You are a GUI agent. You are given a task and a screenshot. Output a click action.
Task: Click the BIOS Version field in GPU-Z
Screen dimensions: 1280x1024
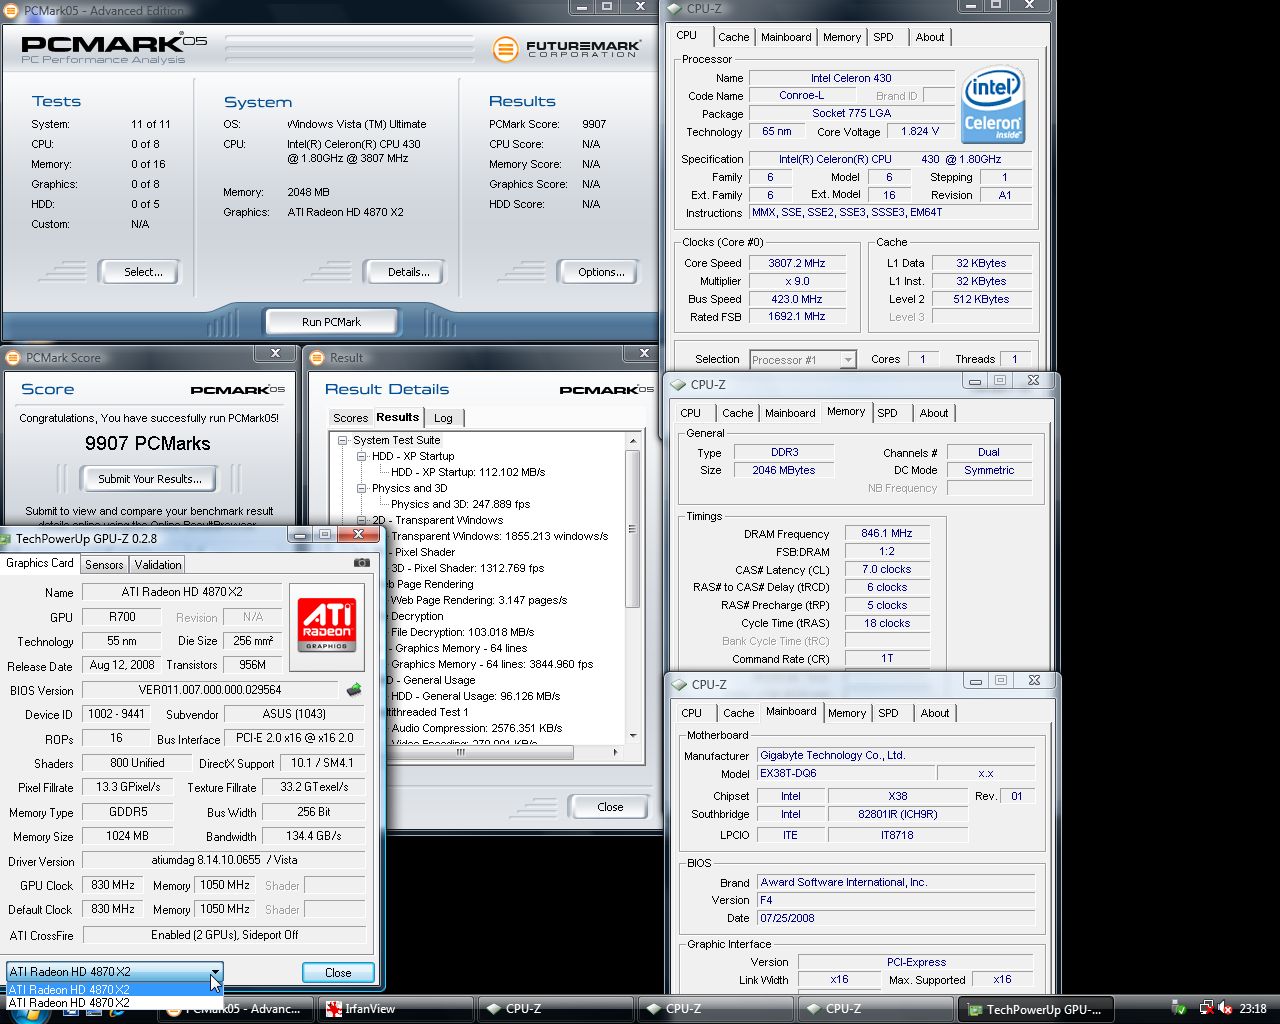click(210, 690)
